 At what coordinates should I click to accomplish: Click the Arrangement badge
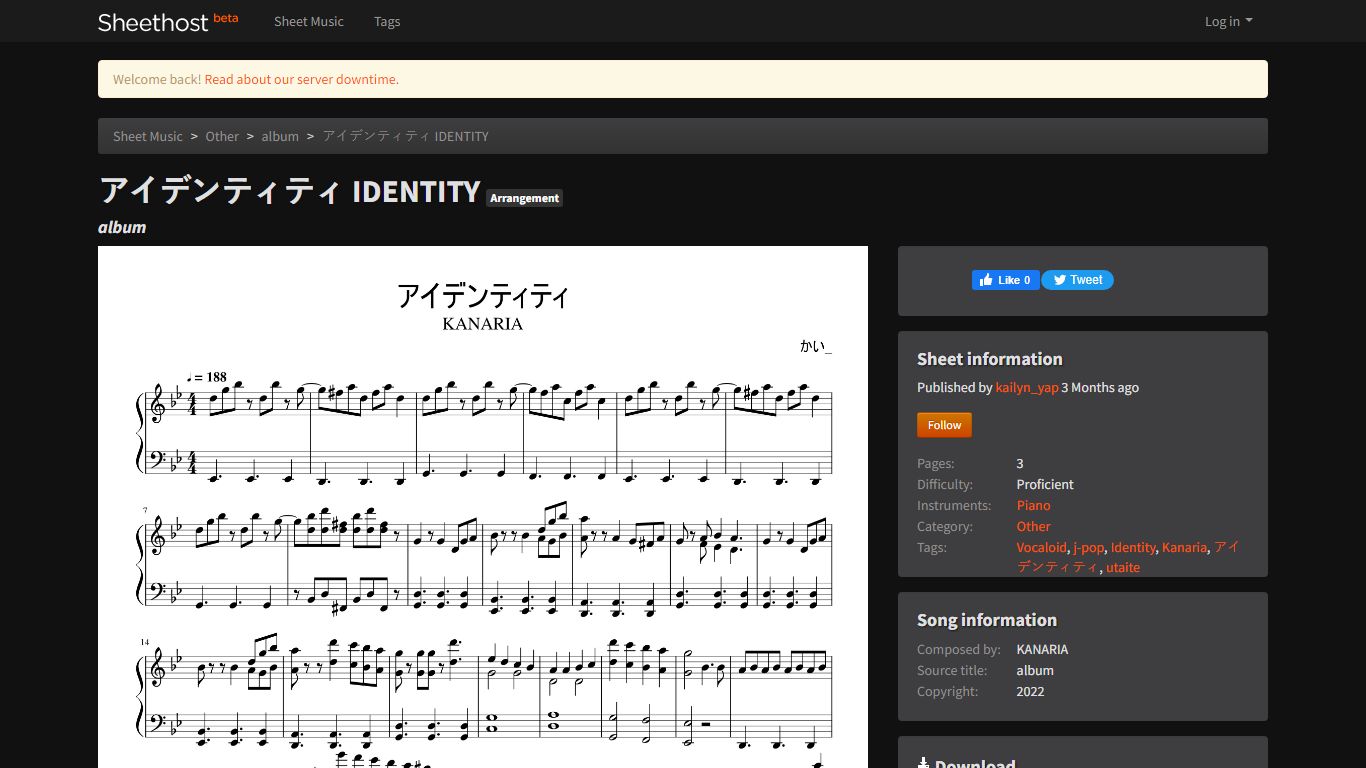pos(525,198)
